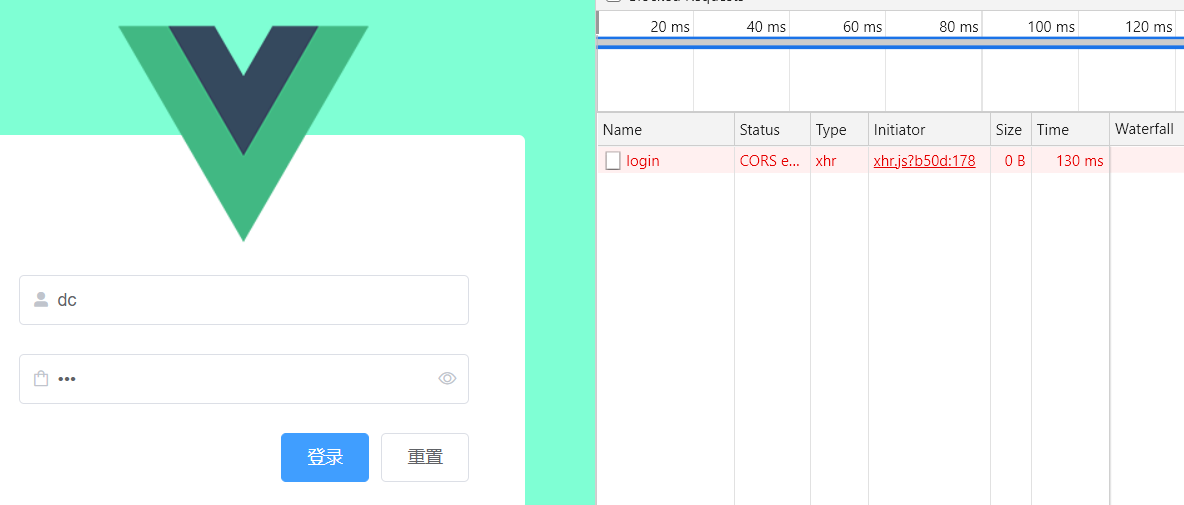Focus the username field containing dc
This screenshot has height=505, width=1184.
(x=244, y=300)
